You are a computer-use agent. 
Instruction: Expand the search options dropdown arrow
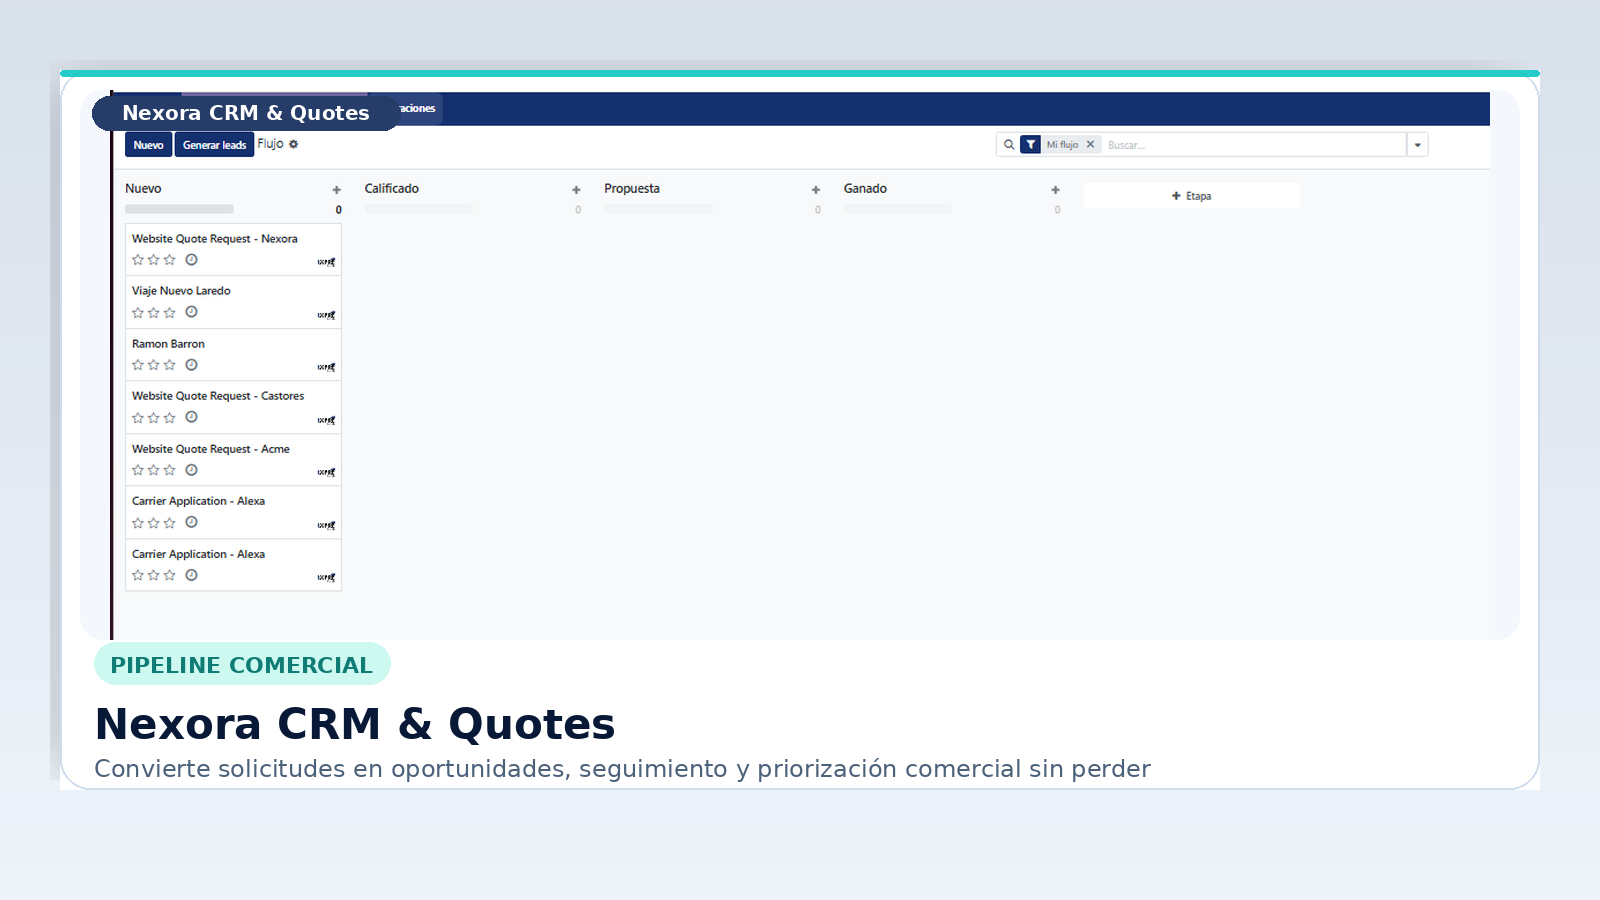tap(1417, 145)
